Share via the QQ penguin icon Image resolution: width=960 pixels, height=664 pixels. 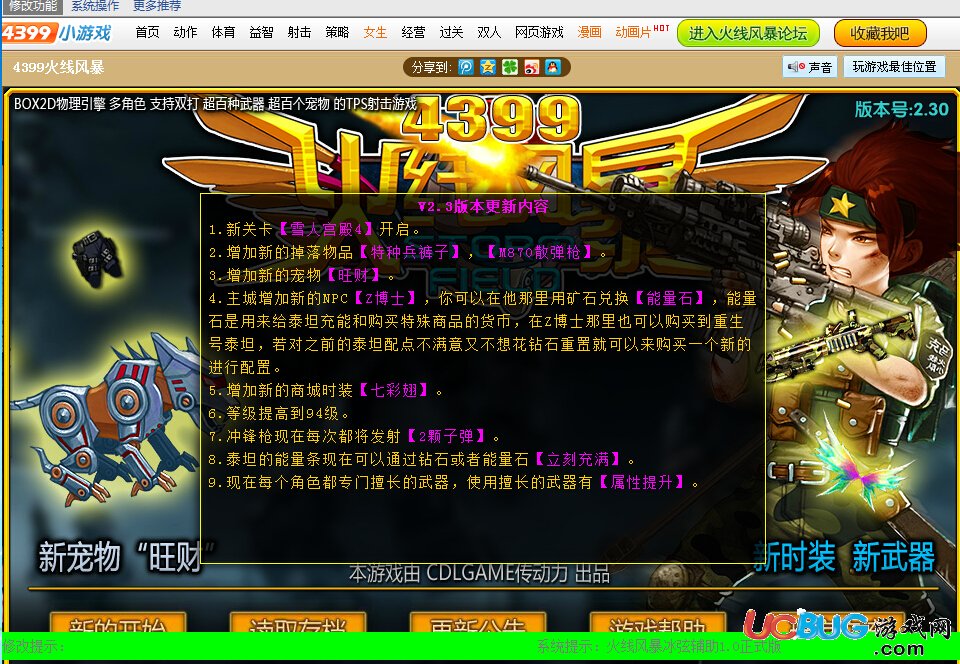click(553, 67)
